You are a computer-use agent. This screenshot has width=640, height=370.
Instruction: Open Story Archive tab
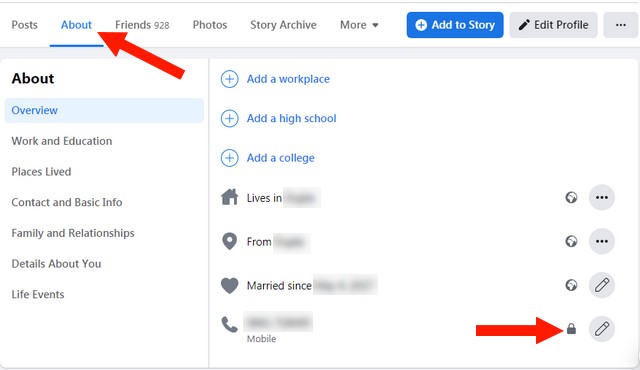(x=283, y=25)
